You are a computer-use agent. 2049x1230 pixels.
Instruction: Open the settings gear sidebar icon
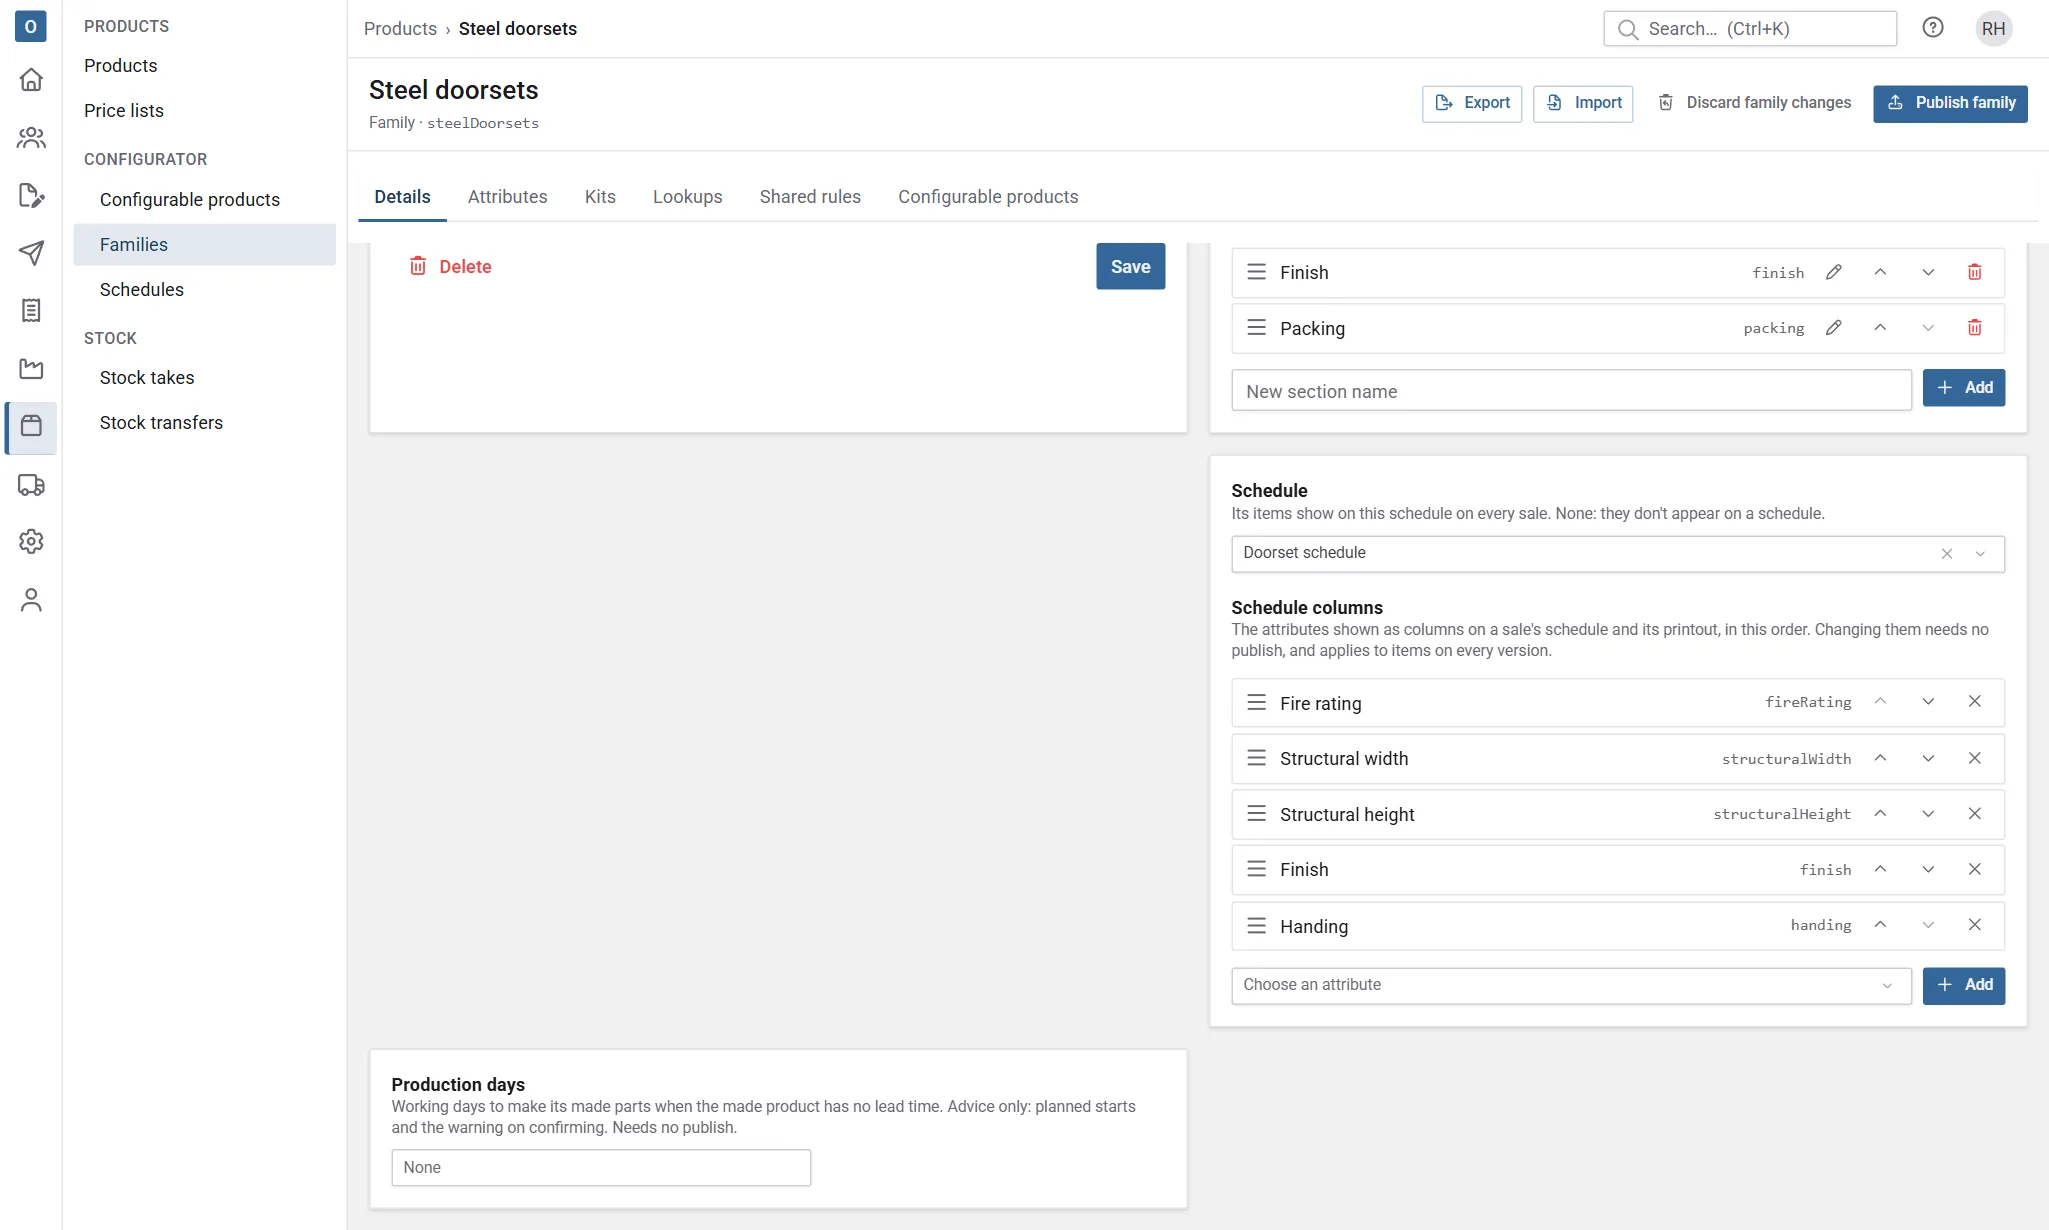pyautogui.click(x=31, y=542)
